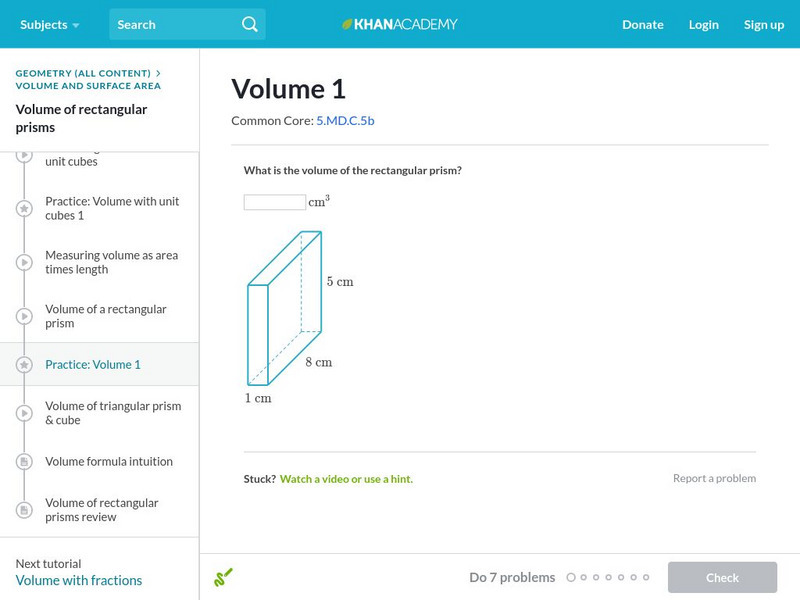Screen dimensions: 800x600
Task: Click play icon beside Measuring volume video
Action: pyautogui.click(x=24, y=262)
